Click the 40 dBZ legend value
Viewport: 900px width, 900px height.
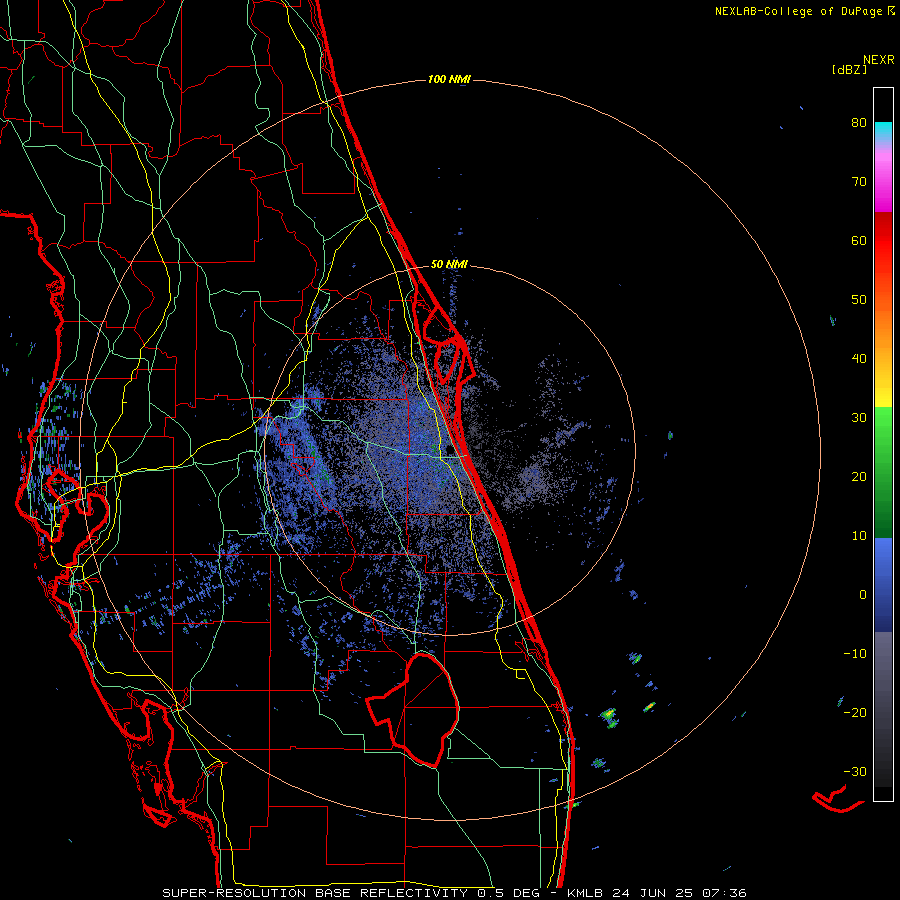click(859, 359)
